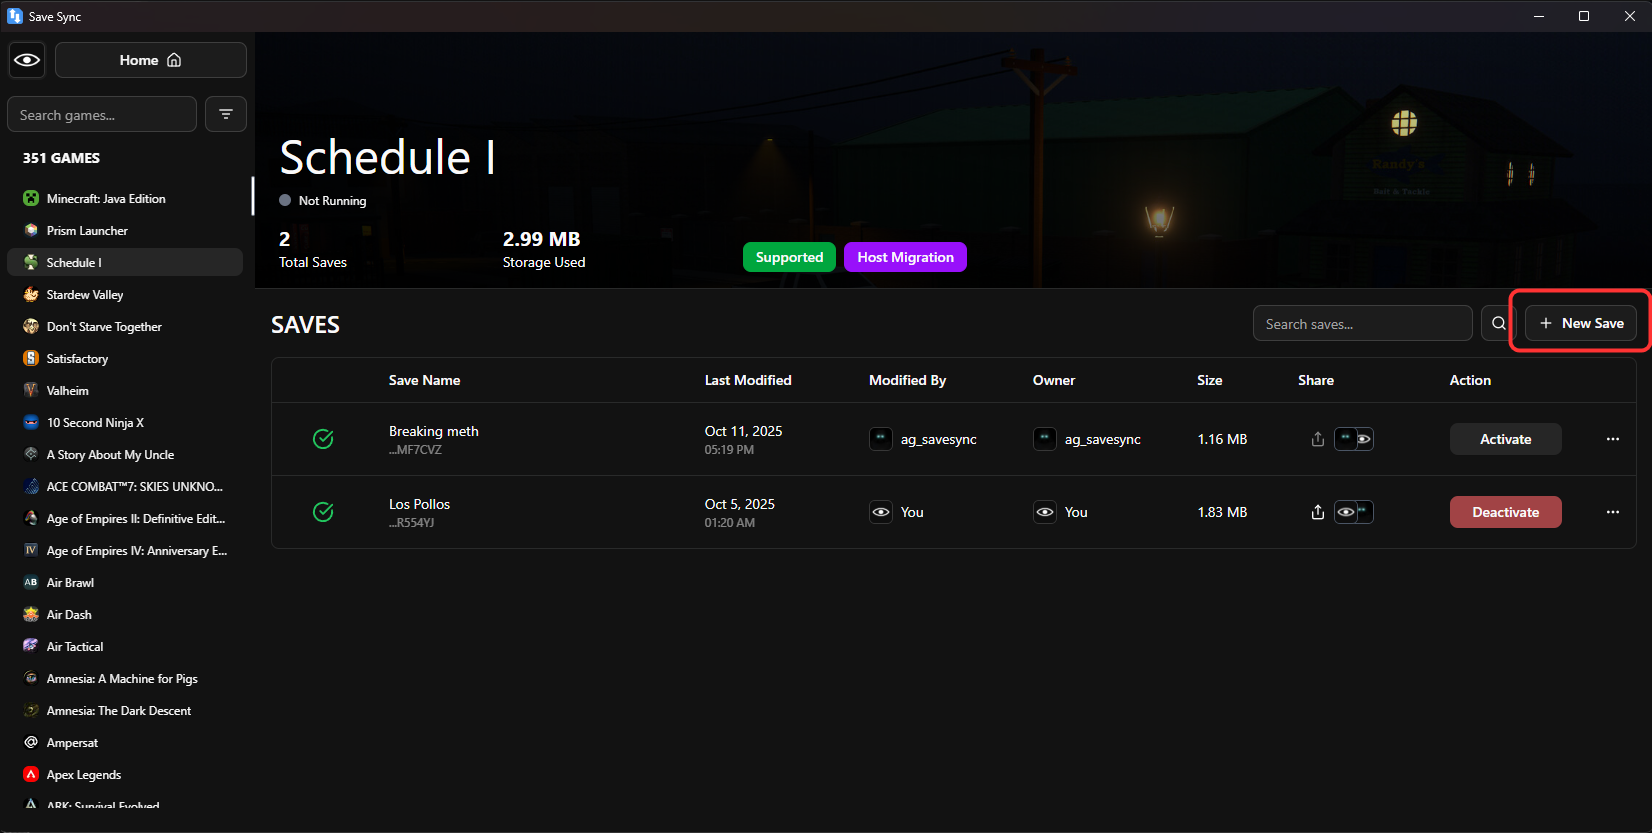The width and height of the screenshot is (1652, 833).
Task: Click the You avatar in Owner column
Action: pyautogui.click(x=1044, y=512)
